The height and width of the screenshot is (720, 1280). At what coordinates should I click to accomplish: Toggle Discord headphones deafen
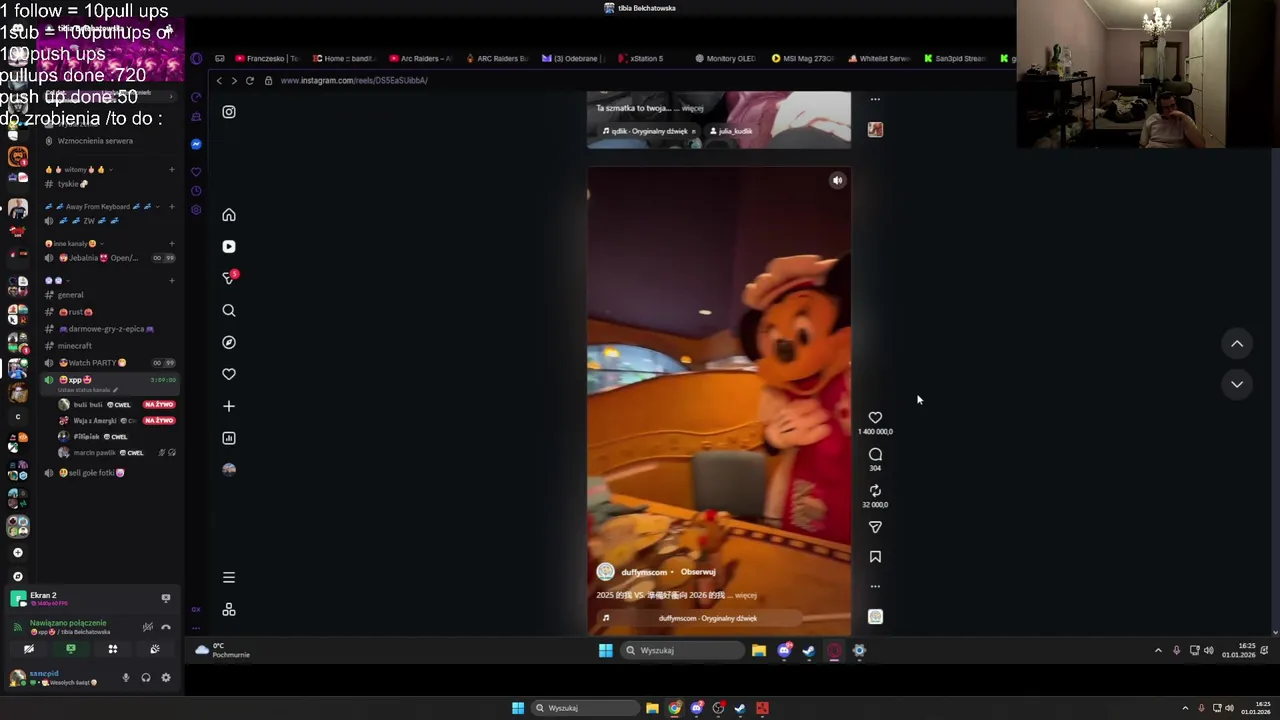[146, 678]
